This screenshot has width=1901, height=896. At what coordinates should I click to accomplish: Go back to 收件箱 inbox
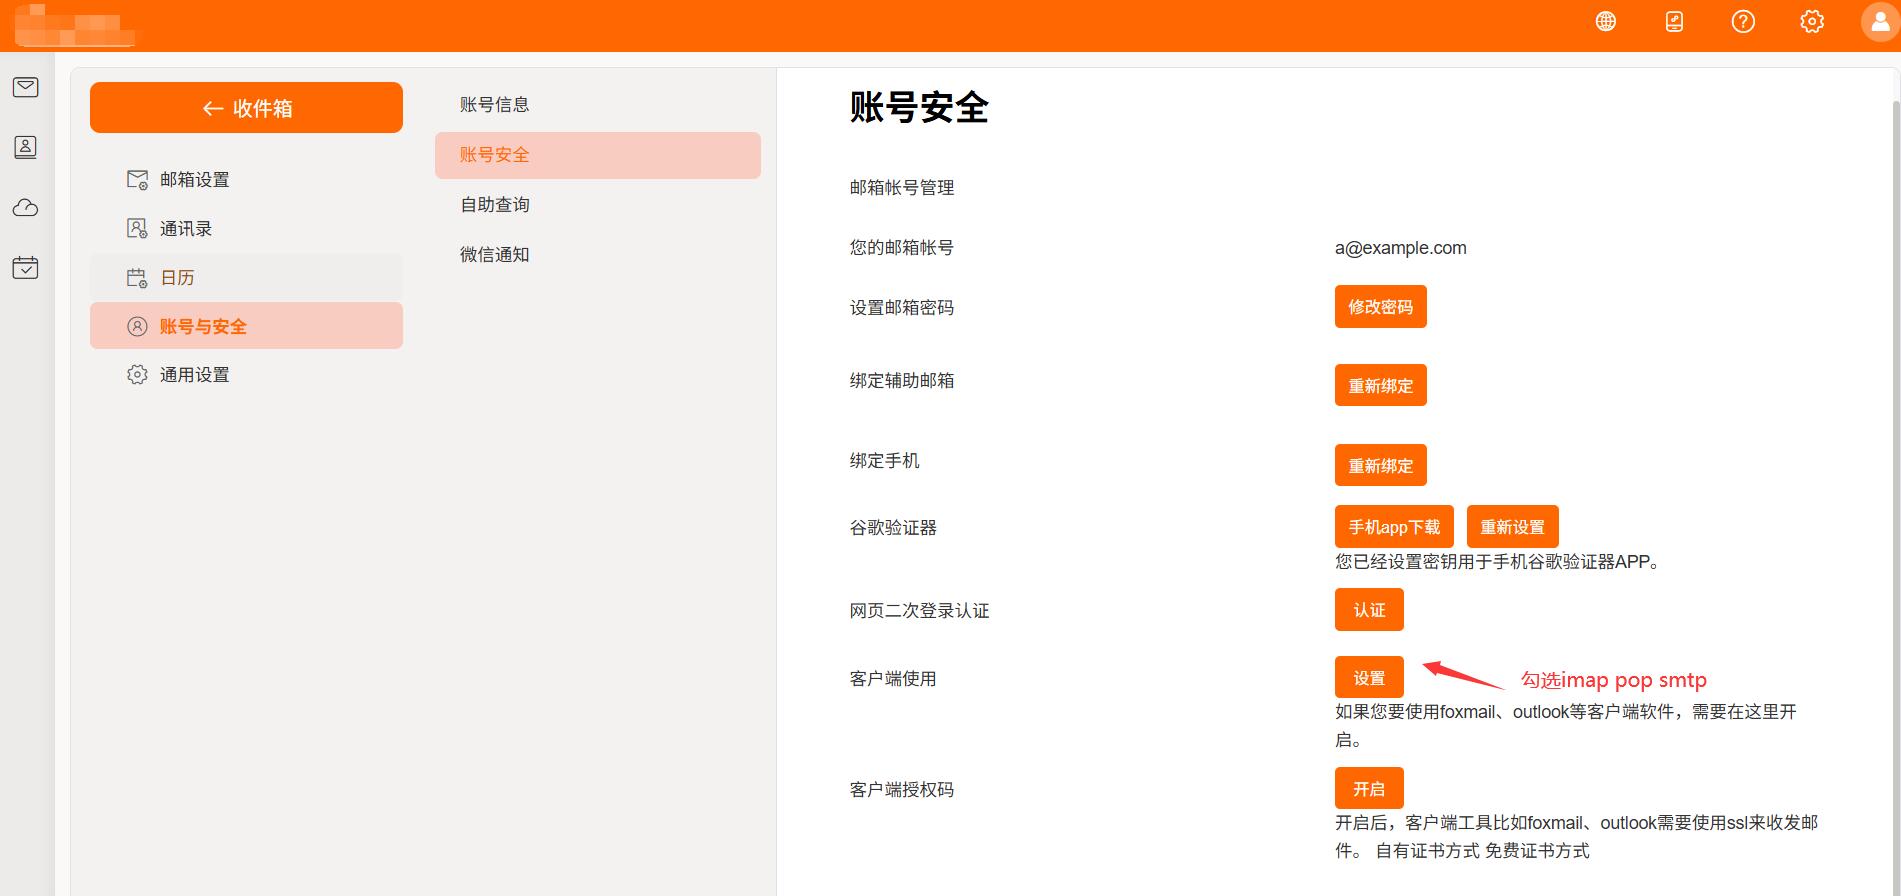tap(246, 108)
